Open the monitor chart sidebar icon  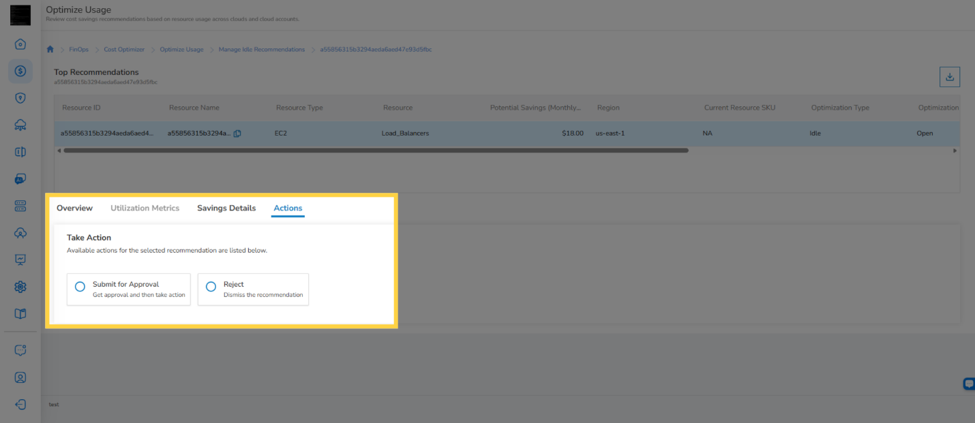pyautogui.click(x=21, y=259)
